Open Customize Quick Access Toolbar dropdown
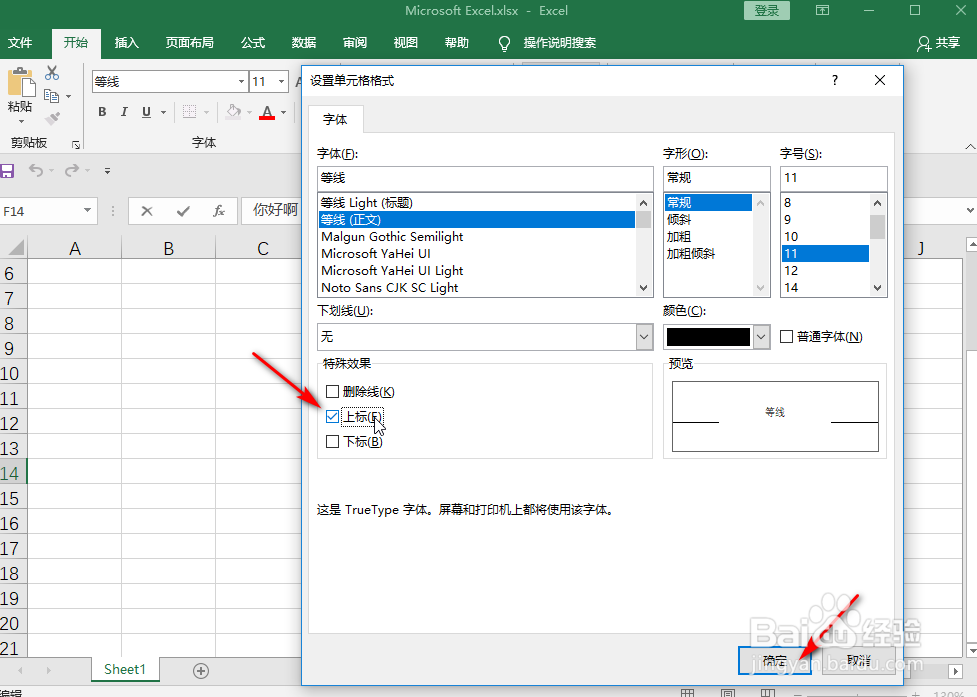This screenshot has width=977, height=697. [107, 171]
